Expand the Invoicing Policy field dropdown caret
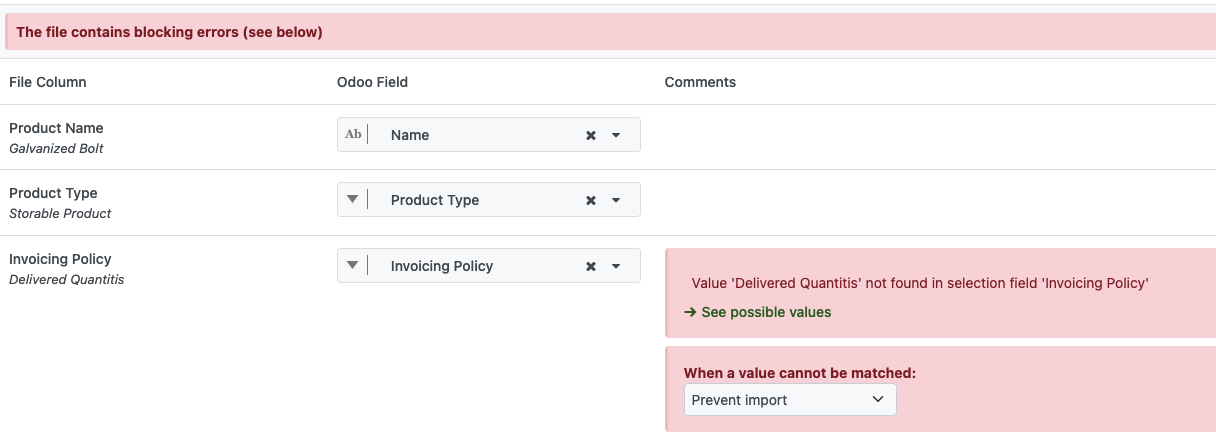The image size is (1216, 445). (x=616, y=266)
